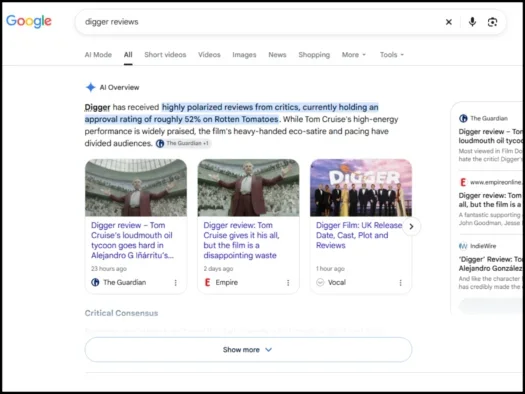This screenshot has height=394, width=525.
Task: Start voice search with the microphone icon
Action: tap(472, 22)
